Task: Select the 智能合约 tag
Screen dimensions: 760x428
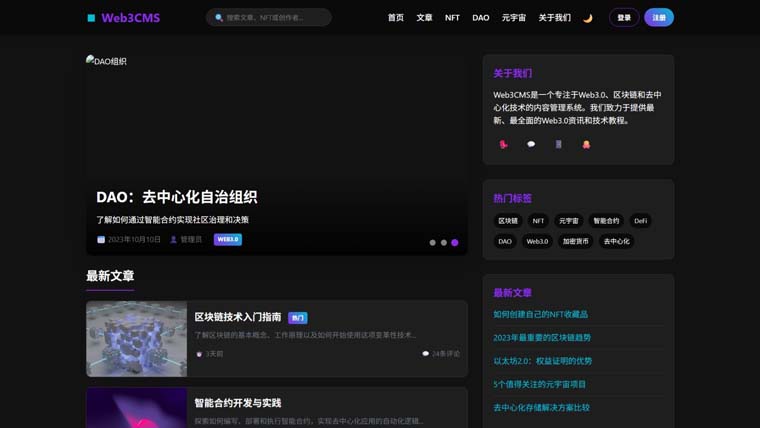Action: tap(606, 221)
